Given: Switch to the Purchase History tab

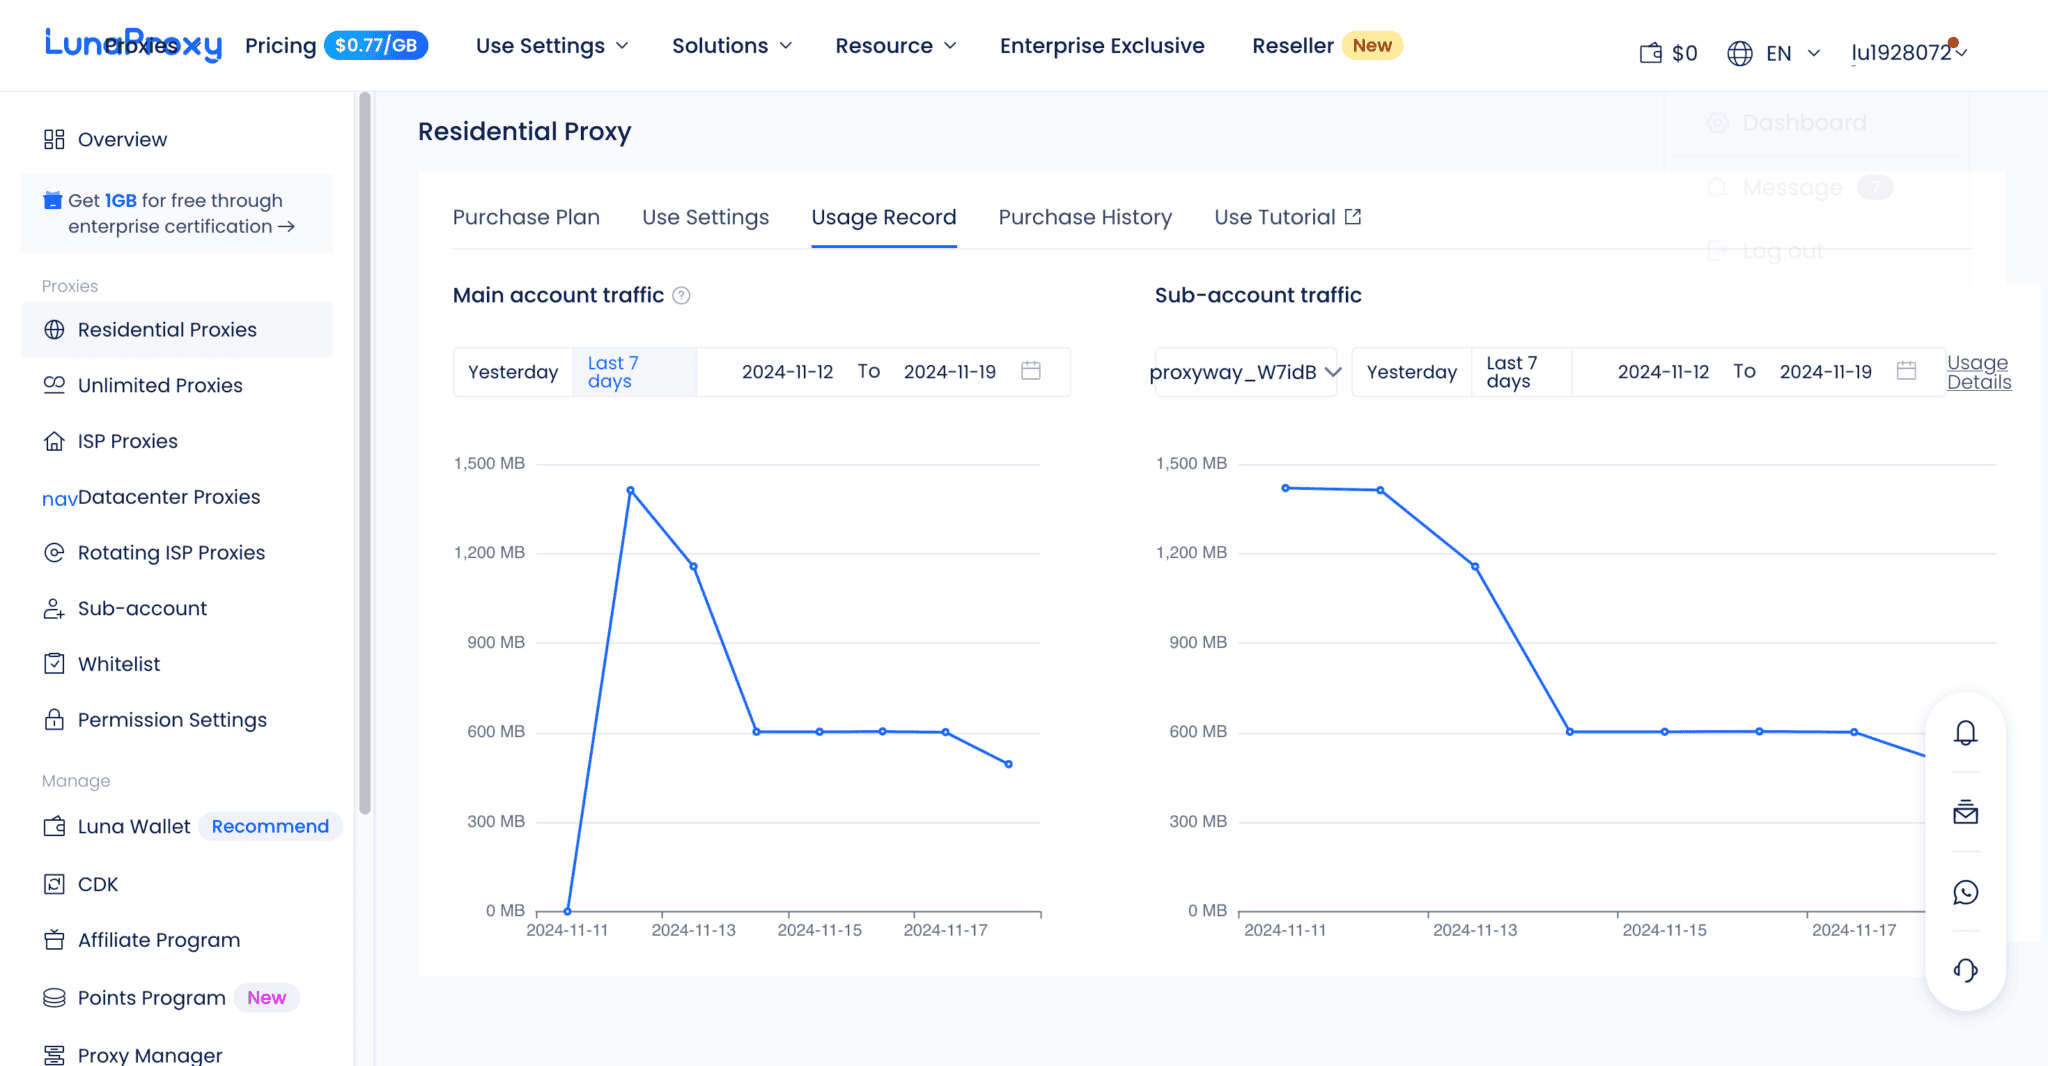Looking at the screenshot, I should point(1085,217).
